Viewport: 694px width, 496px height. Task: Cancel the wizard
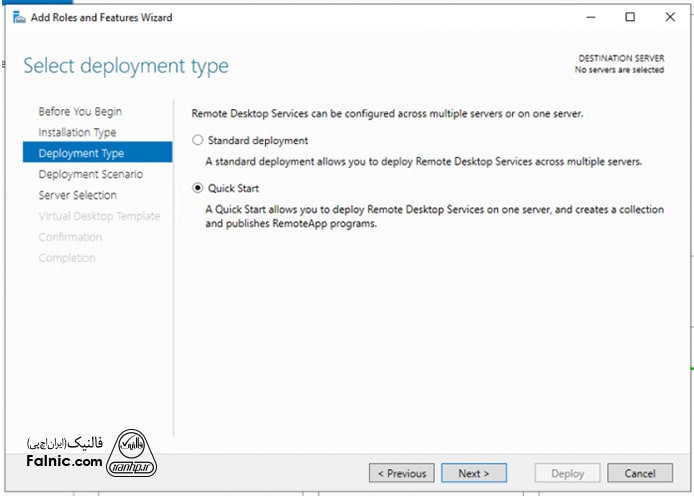640,473
